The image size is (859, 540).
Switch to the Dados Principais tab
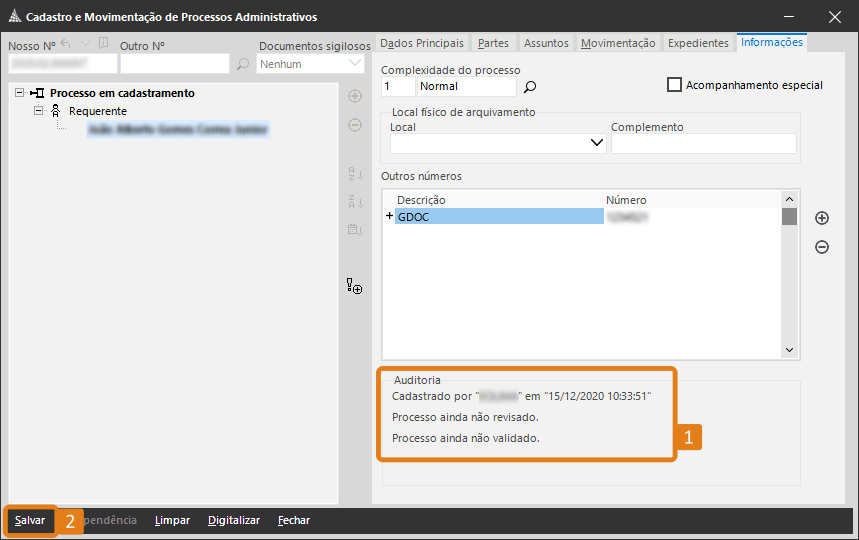pyautogui.click(x=422, y=43)
